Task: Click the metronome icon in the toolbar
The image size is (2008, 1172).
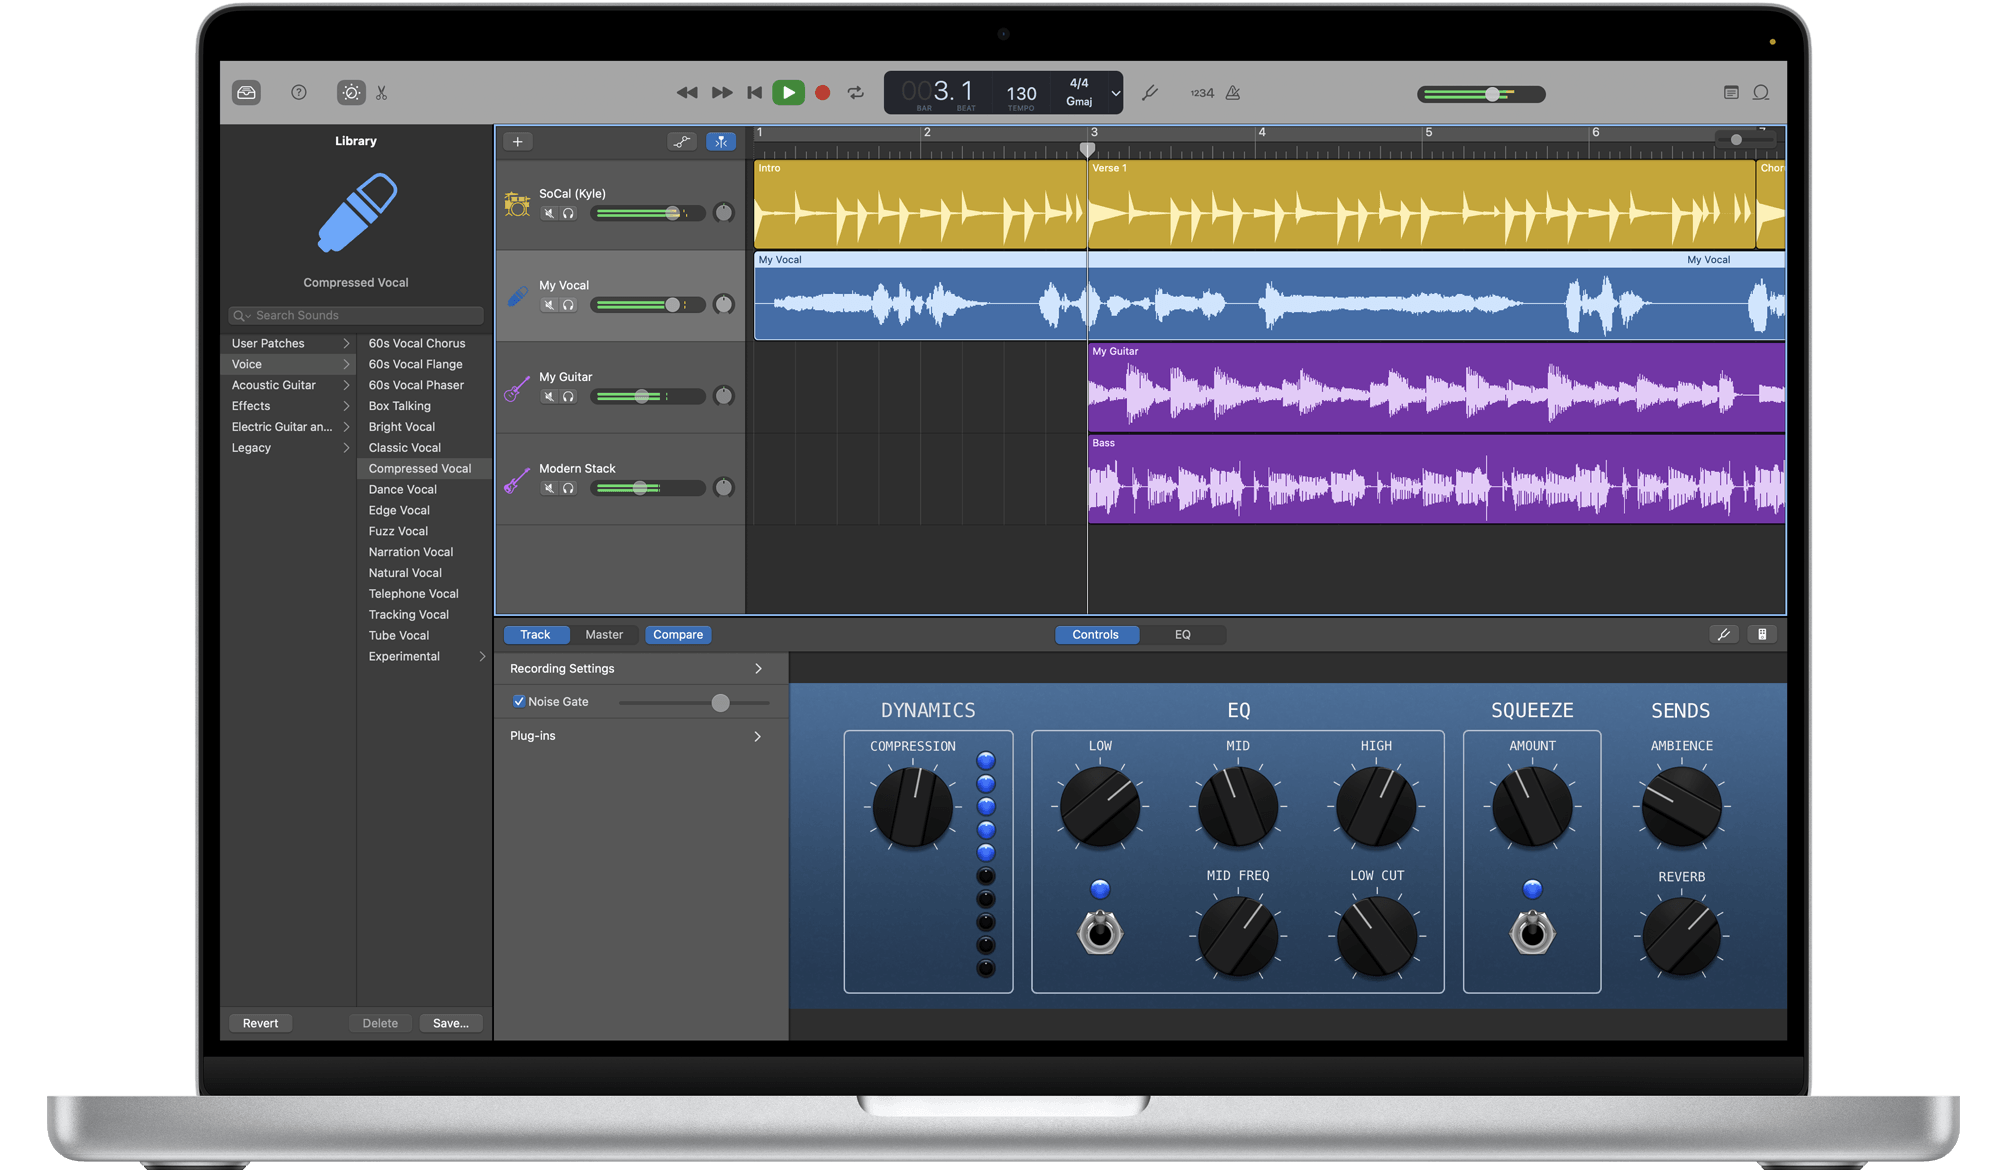Action: click(x=1233, y=92)
